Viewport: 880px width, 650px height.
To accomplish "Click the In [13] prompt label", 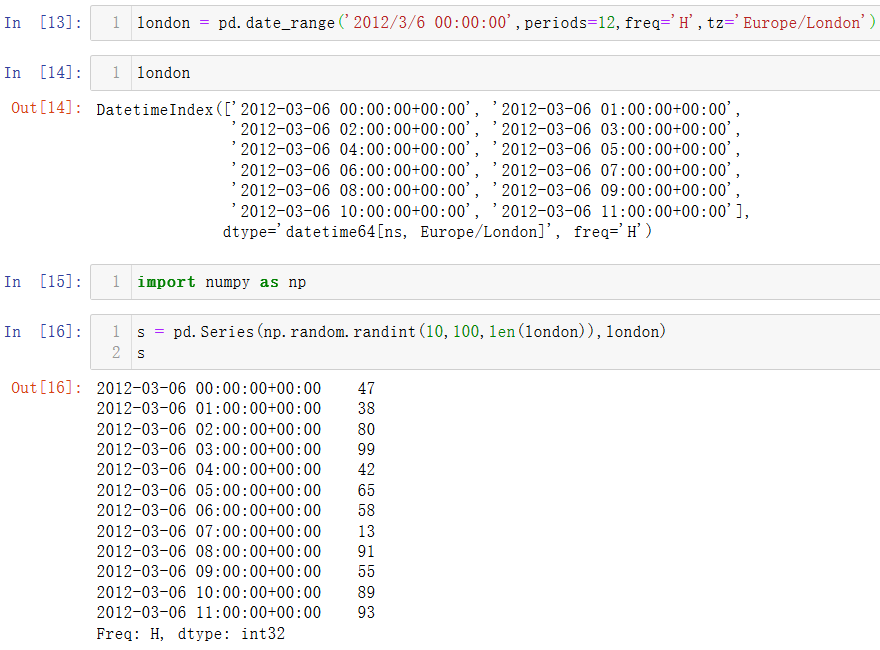I will 43,22.
